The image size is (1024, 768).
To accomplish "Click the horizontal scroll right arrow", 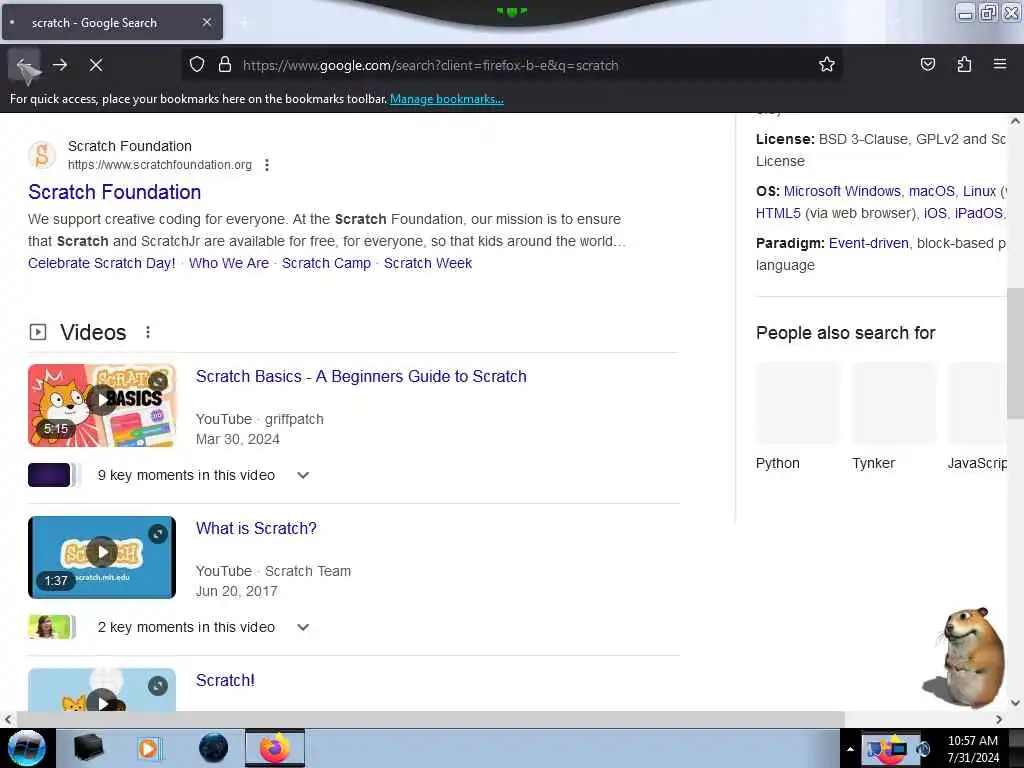I will pos(999,719).
